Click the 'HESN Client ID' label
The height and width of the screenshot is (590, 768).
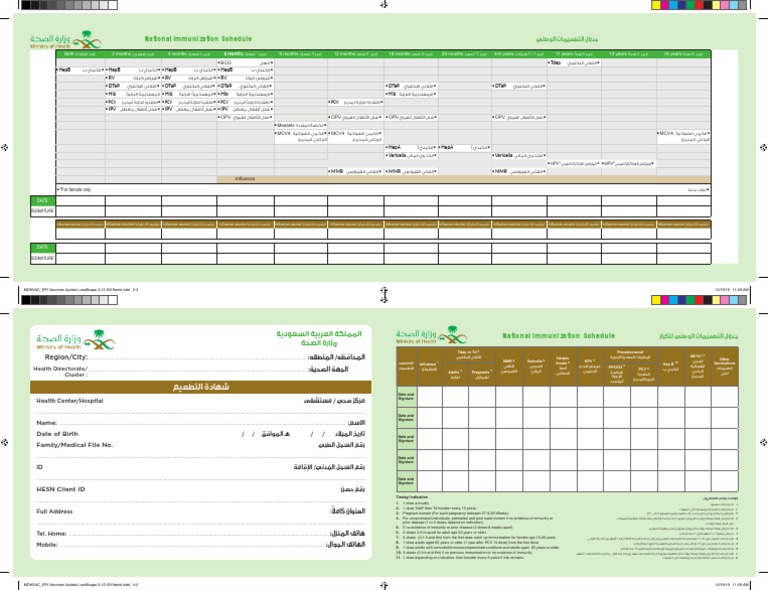60,489
